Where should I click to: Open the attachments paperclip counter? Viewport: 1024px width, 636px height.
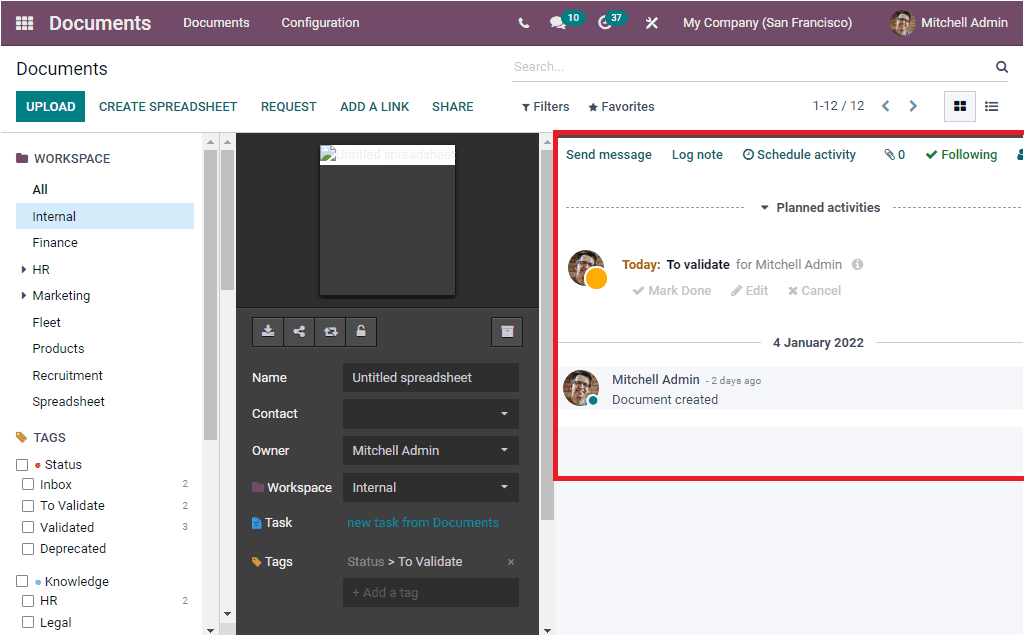(895, 155)
